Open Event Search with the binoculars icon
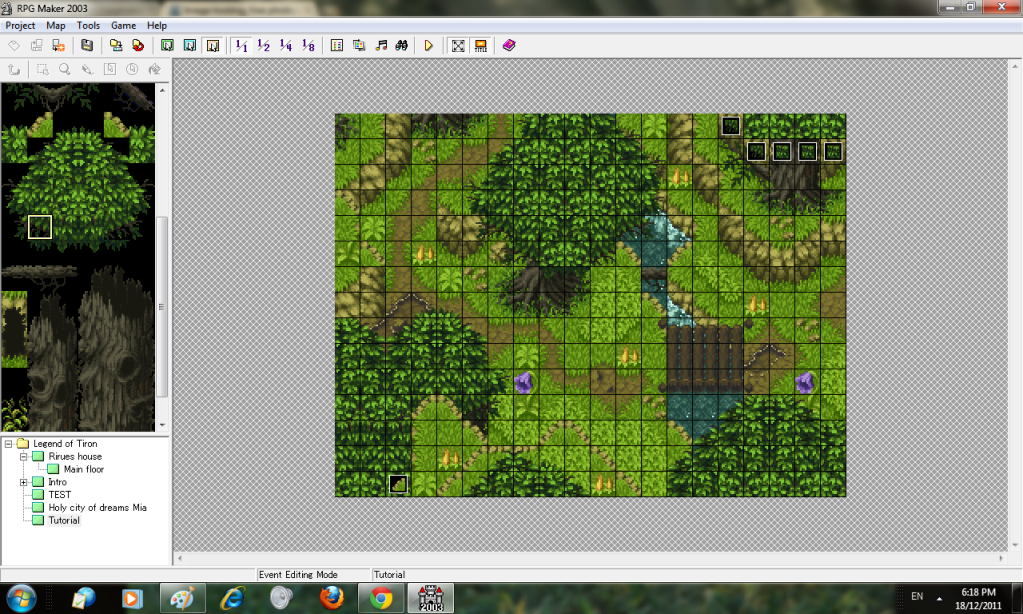The height and width of the screenshot is (614, 1023). 402,45
